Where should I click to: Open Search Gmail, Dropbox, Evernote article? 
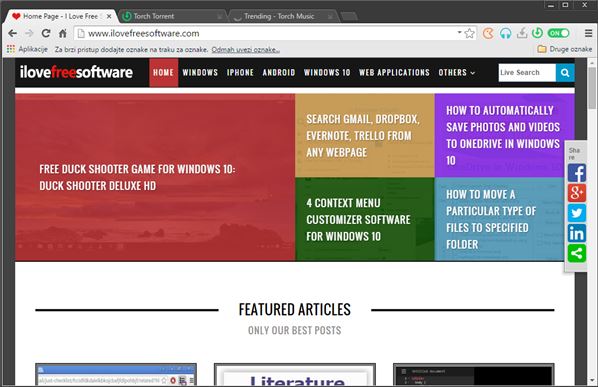[365, 135]
